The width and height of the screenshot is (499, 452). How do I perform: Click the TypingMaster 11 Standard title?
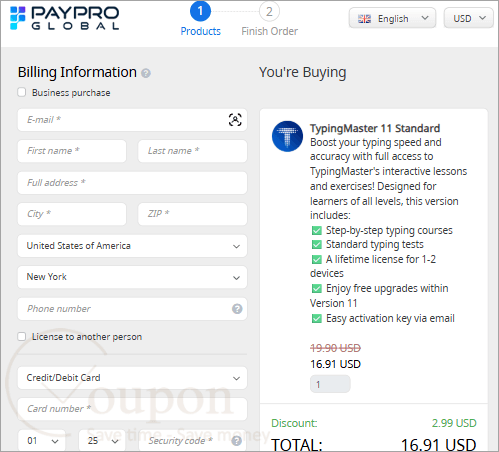coord(375,128)
